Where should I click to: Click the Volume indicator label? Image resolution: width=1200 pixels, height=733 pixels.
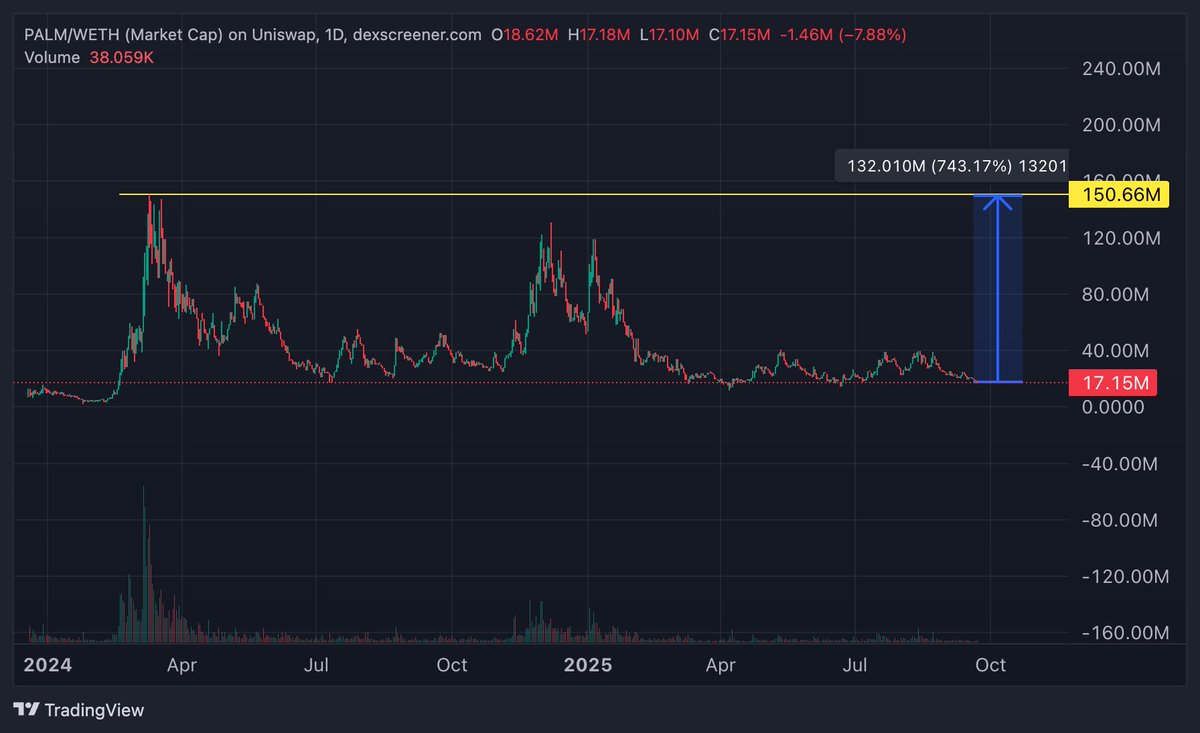click(51, 58)
